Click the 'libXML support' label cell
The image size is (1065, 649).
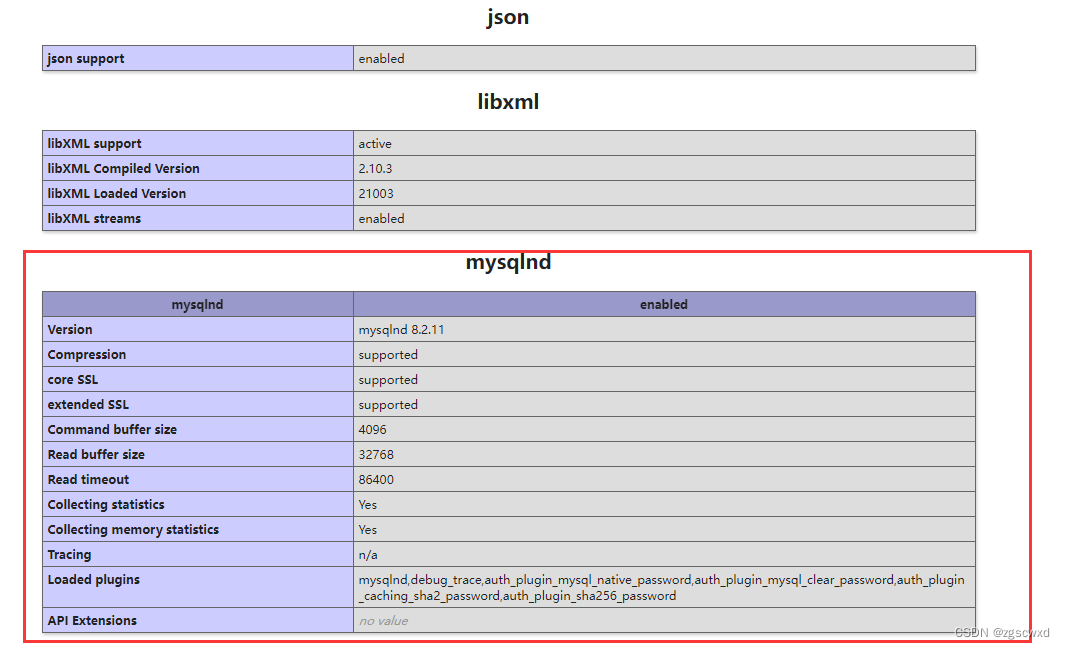[198, 143]
